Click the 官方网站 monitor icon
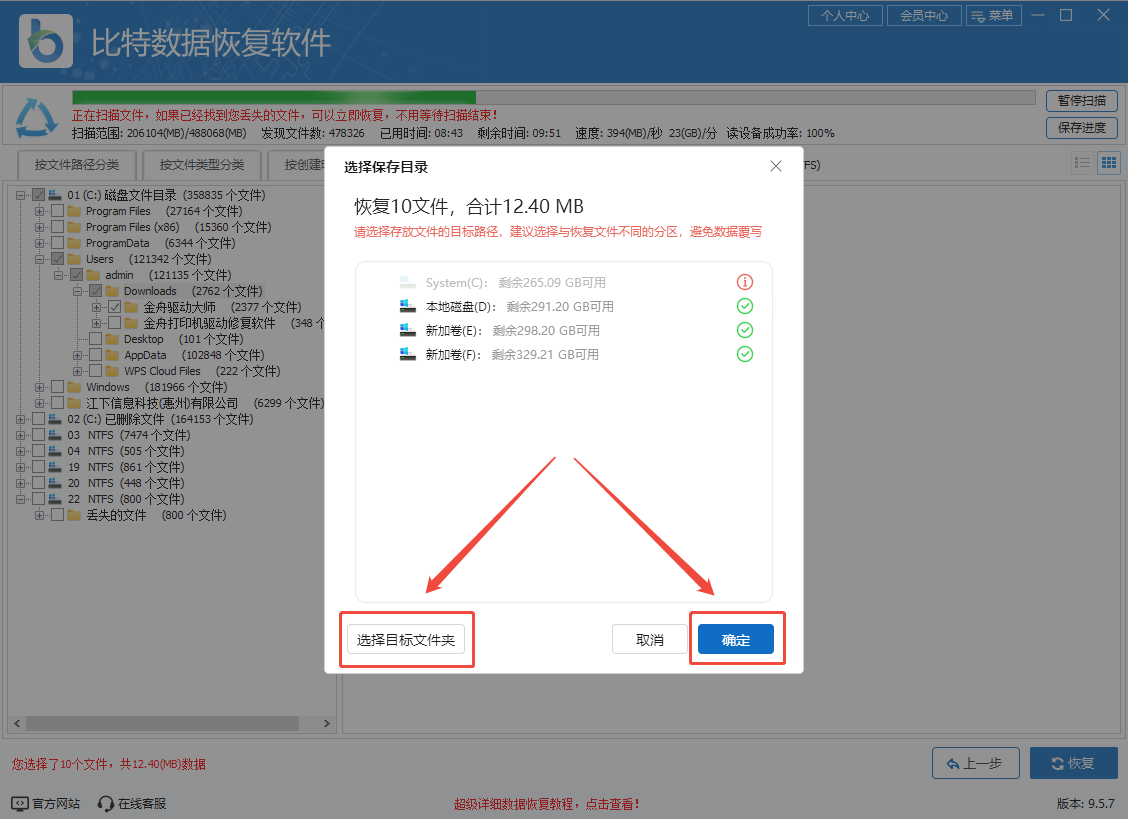This screenshot has width=1128, height=819. [20, 803]
